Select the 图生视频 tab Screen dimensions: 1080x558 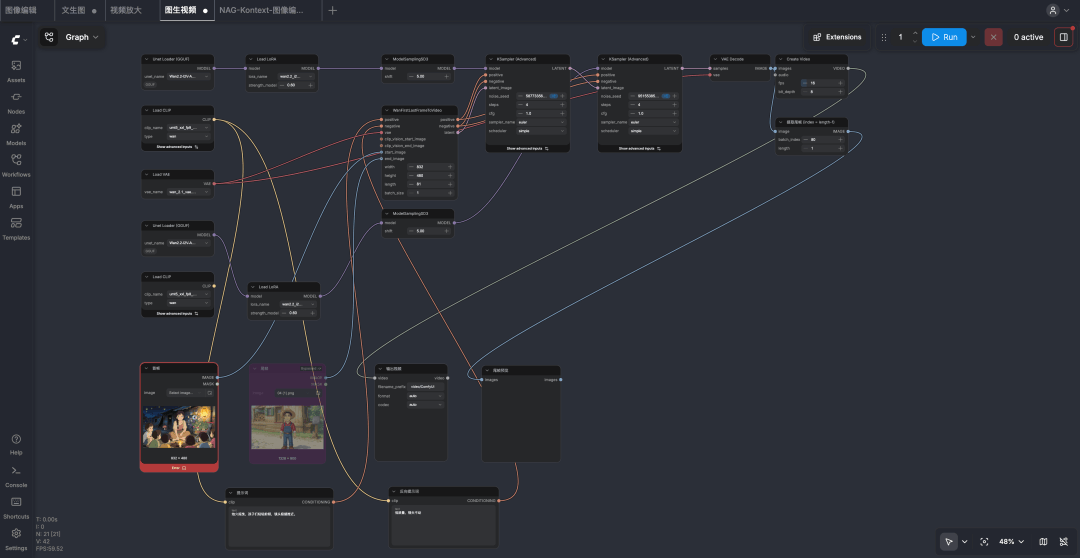click(180, 10)
